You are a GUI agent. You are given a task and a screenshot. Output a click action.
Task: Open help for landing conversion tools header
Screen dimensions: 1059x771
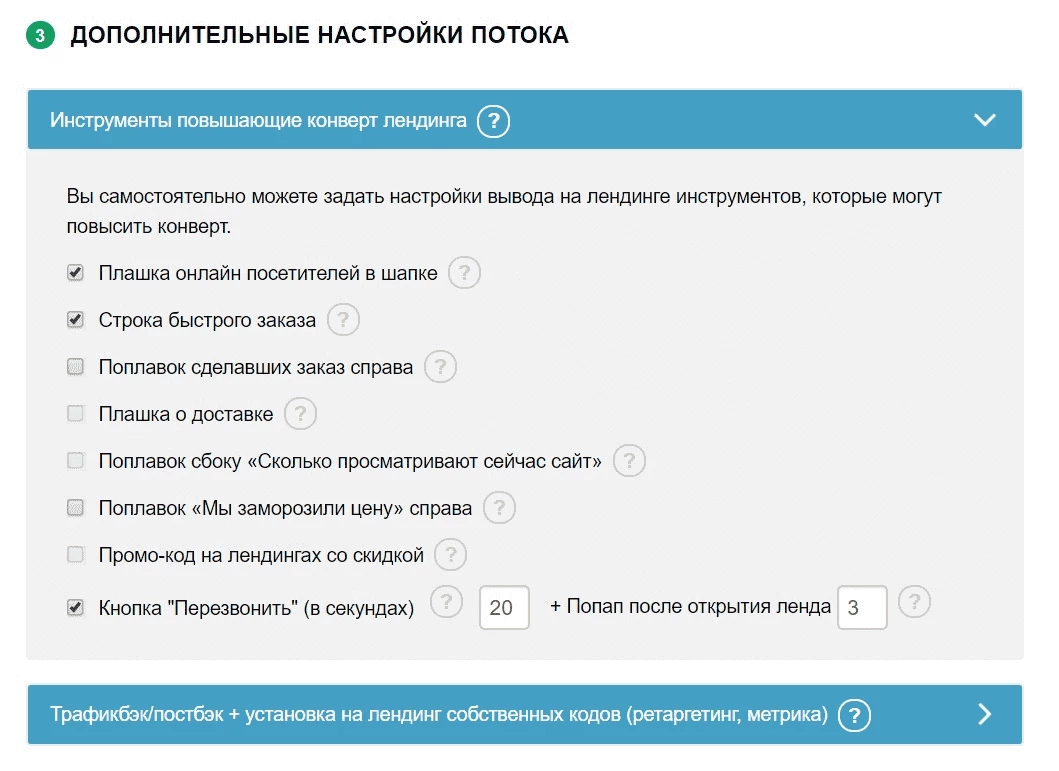(x=494, y=121)
